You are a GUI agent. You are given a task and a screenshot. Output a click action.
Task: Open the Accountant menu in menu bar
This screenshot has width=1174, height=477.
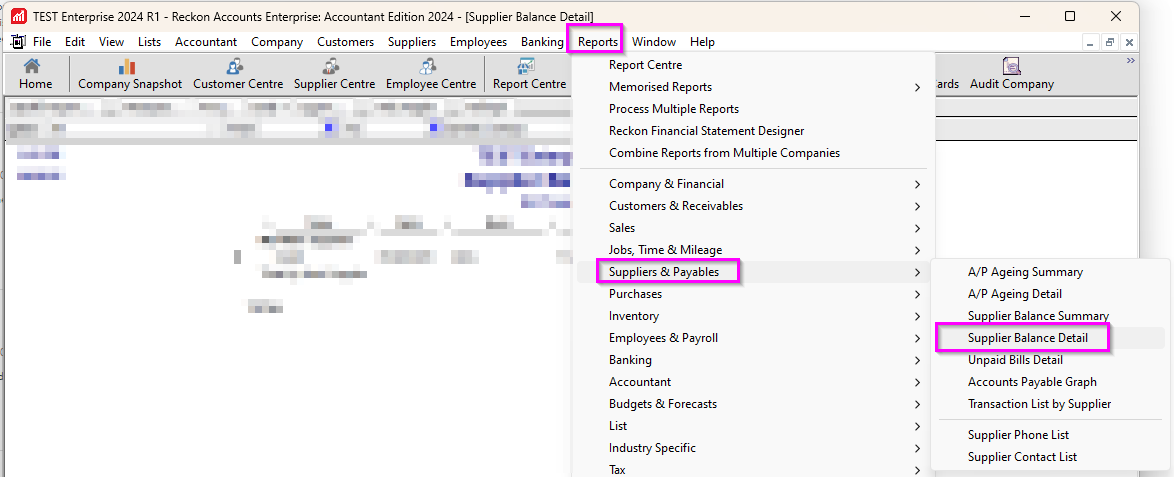pyautogui.click(x=206, y=42)
